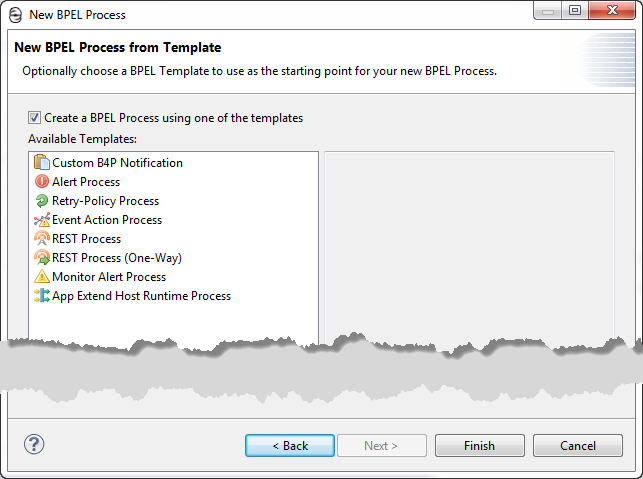Click the App Extend Host Runtime icon
643x479 pixels.
point(42,295)
